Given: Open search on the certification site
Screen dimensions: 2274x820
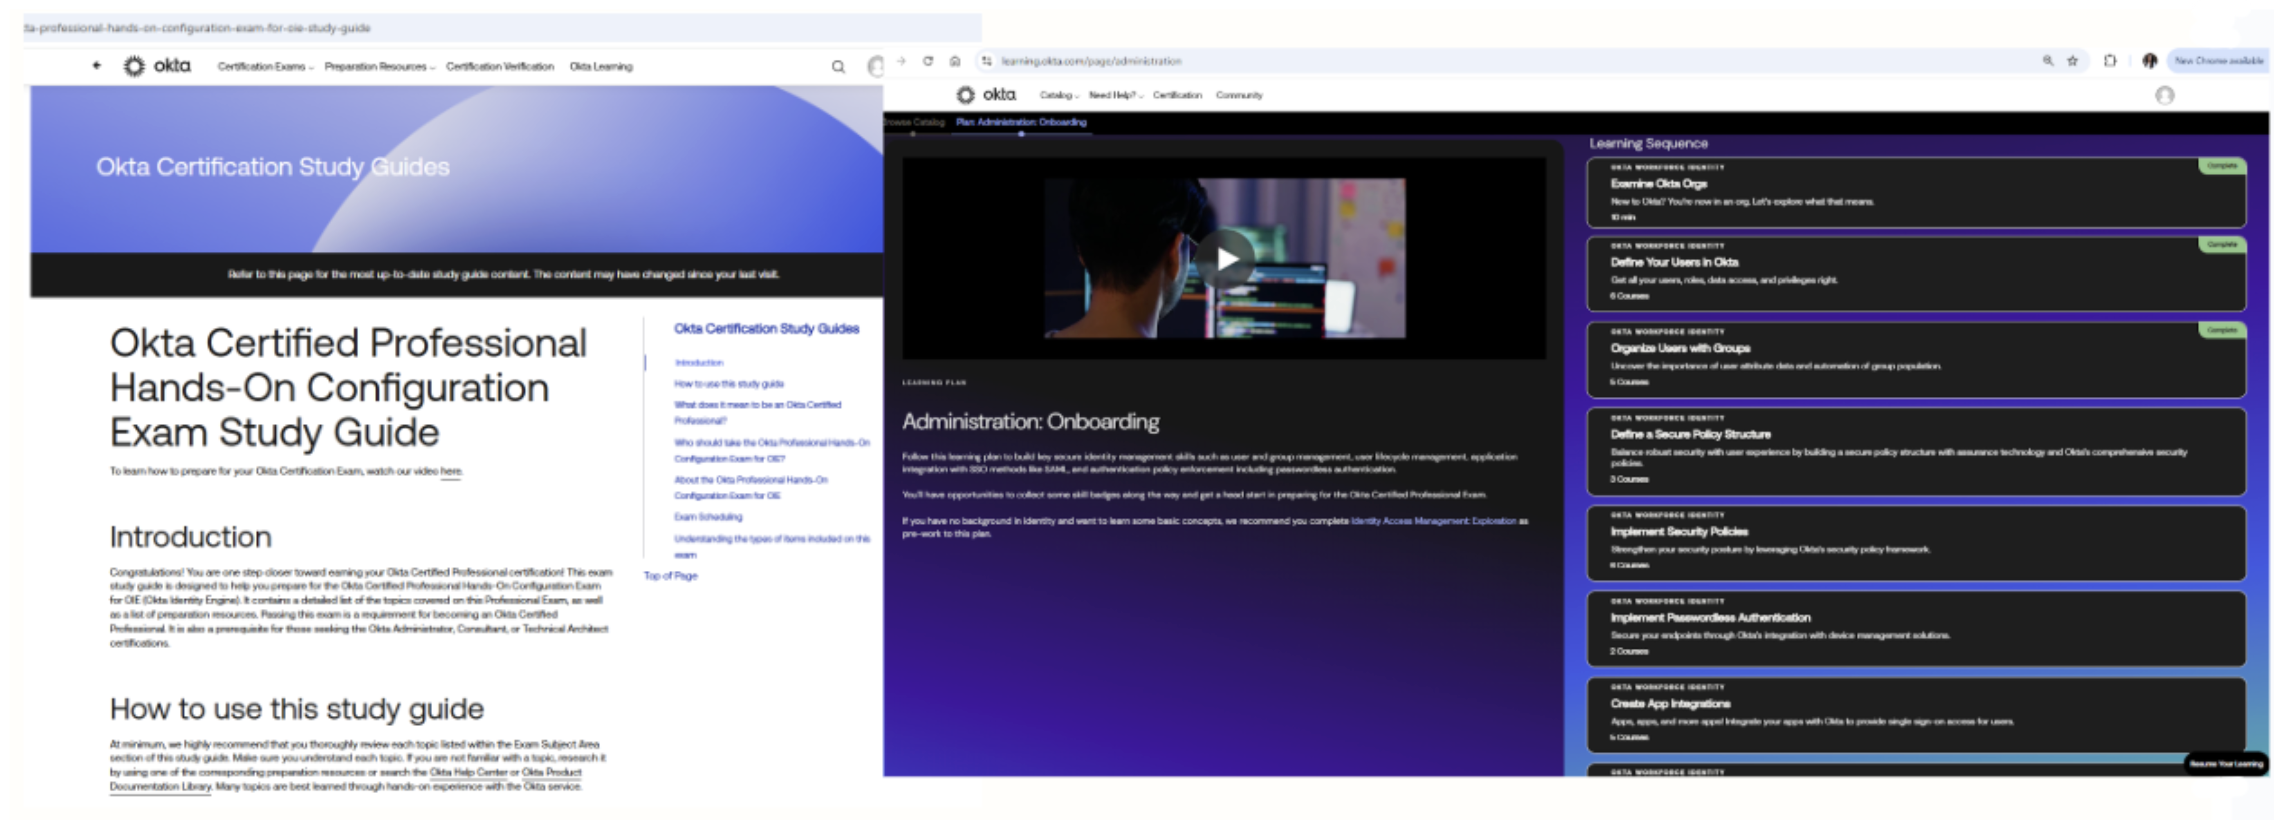Looking at the screenshot, I should (x=838, y=67).
